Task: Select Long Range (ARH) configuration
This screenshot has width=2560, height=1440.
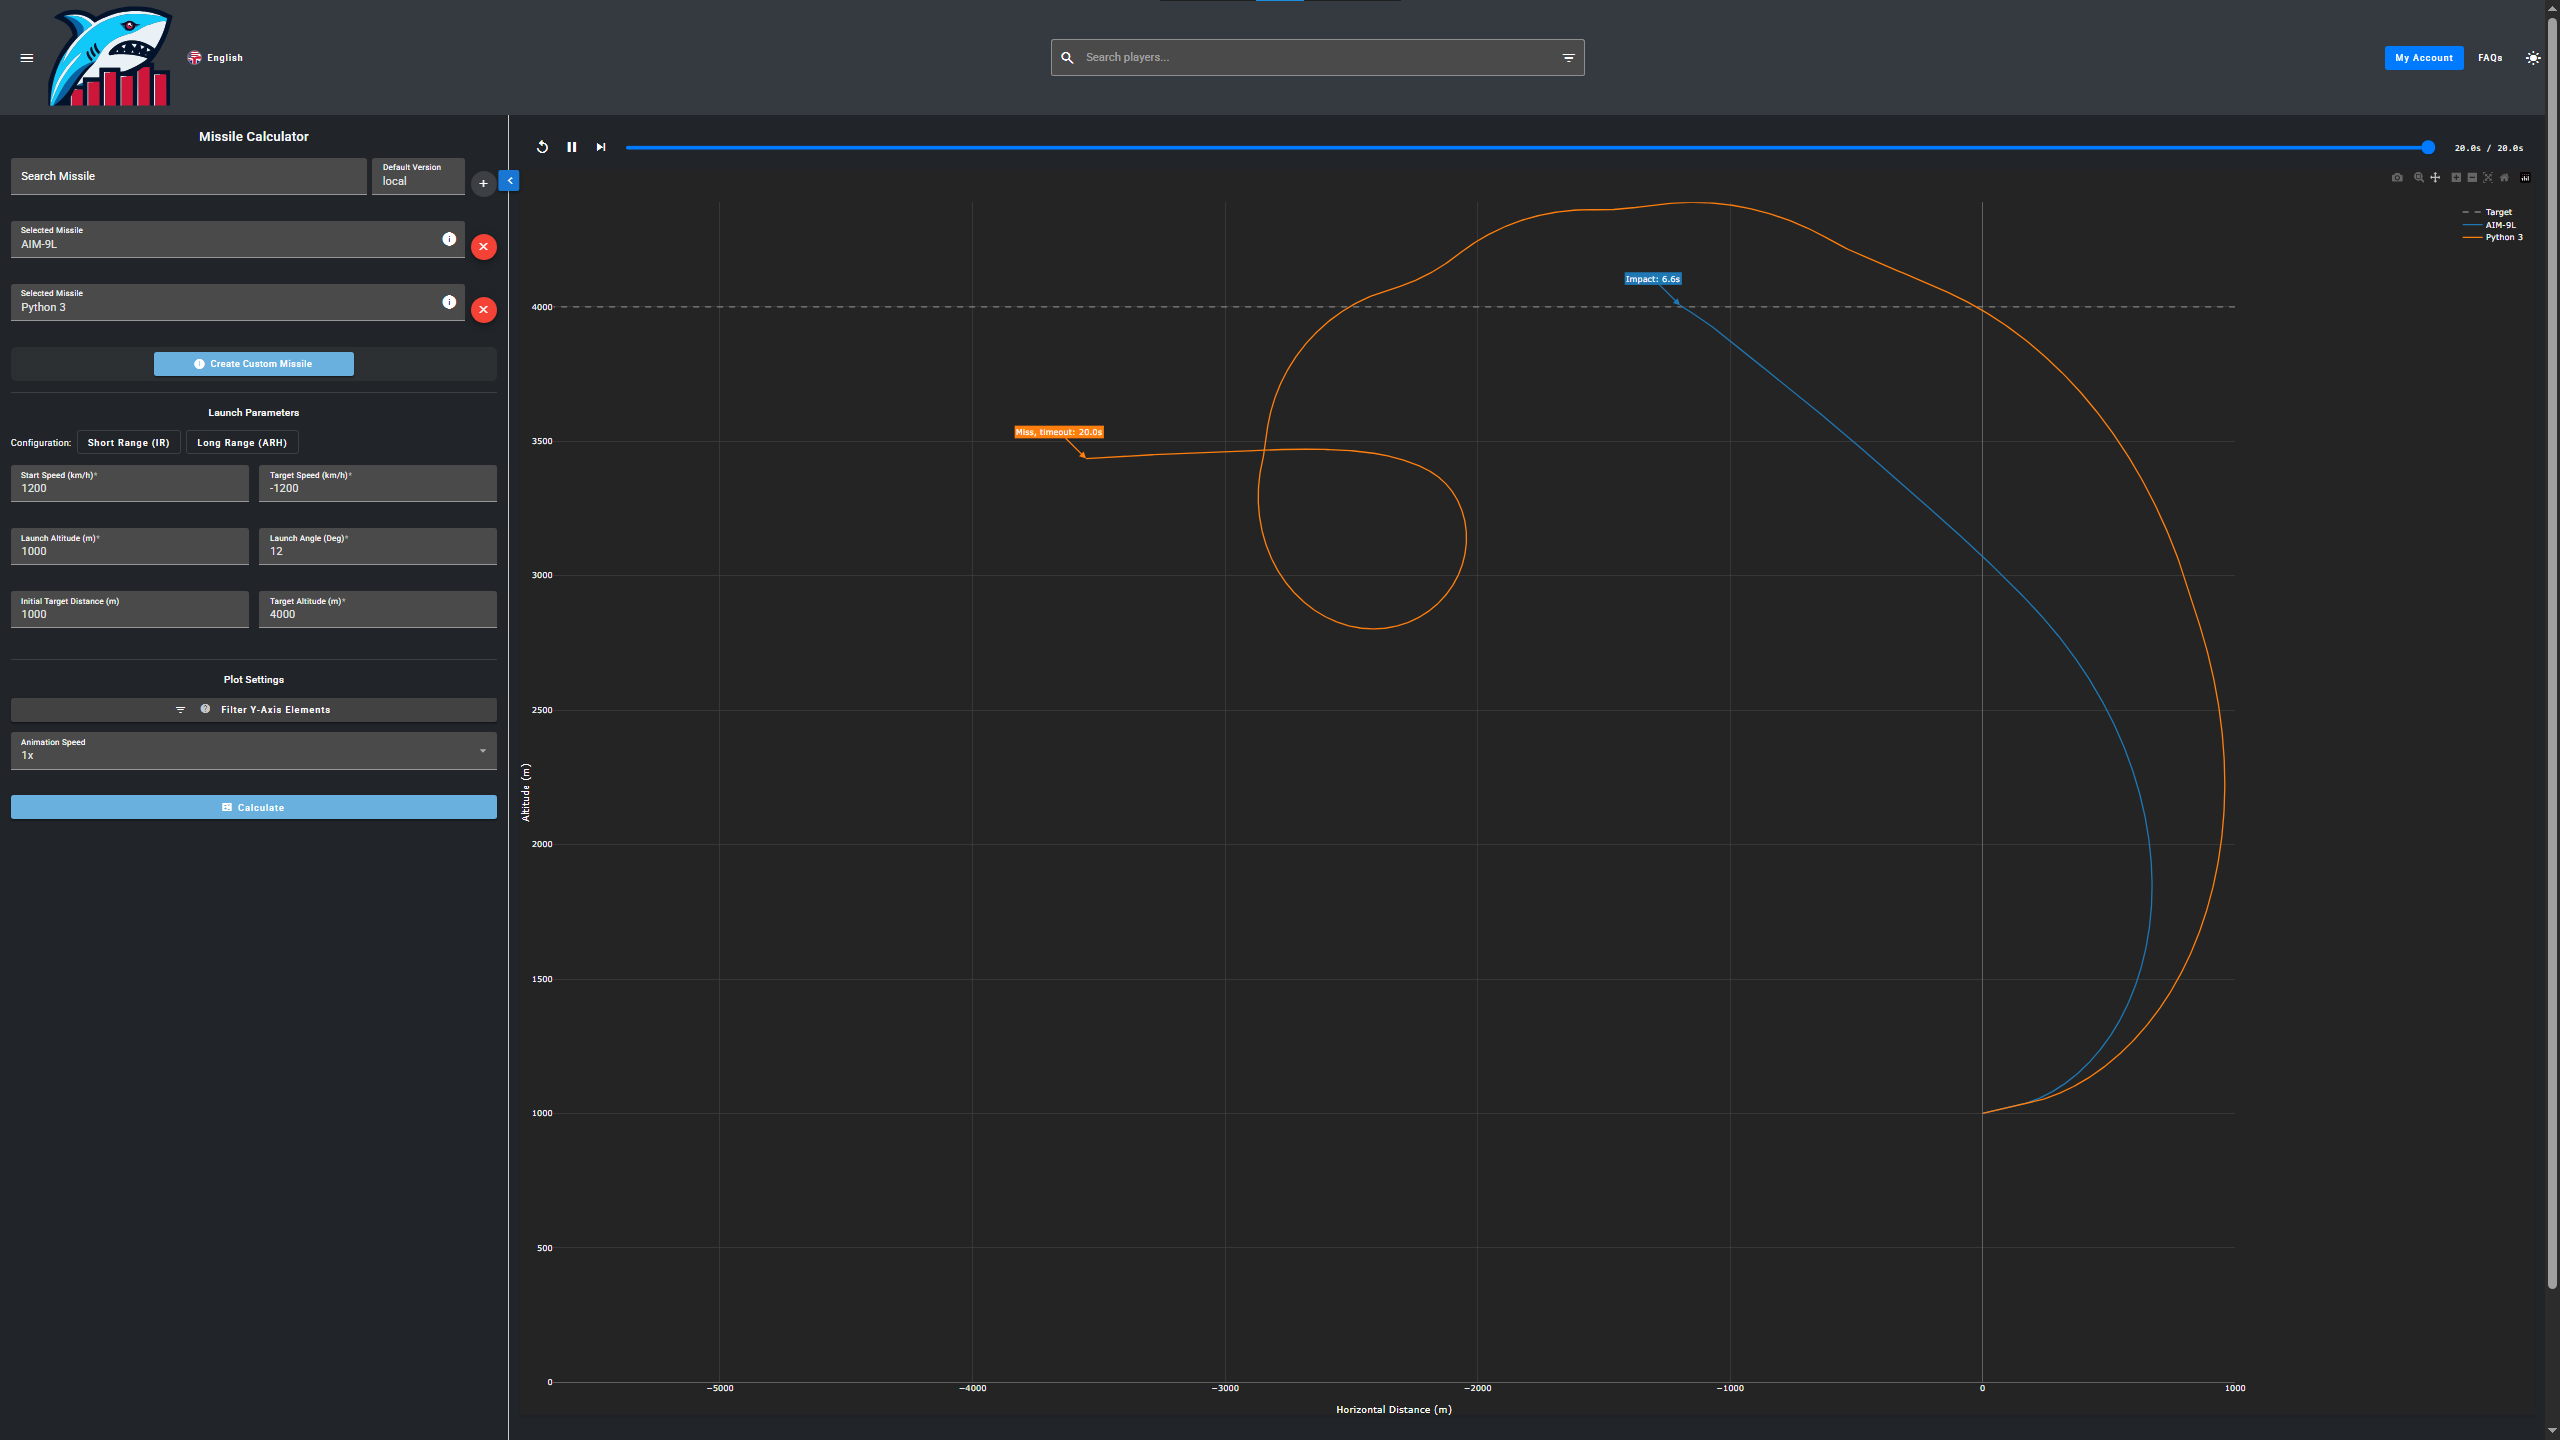Action: click(241, 442)
